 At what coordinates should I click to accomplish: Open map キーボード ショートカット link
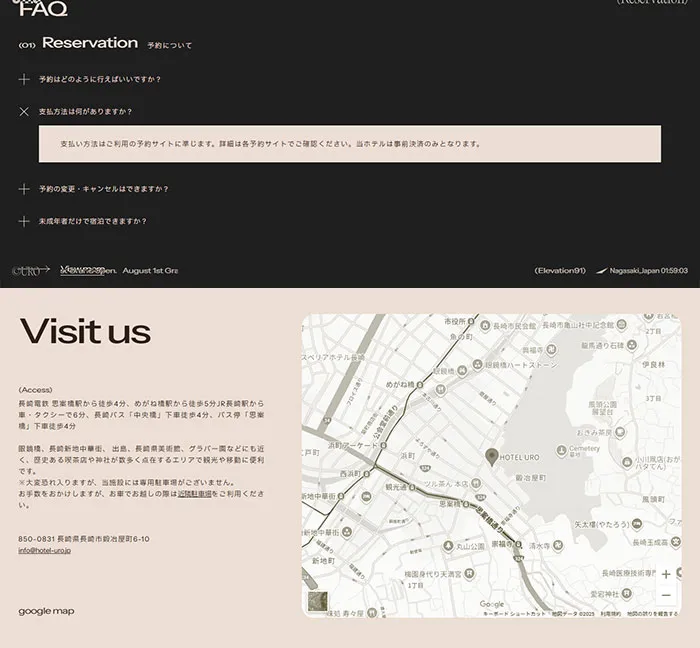pos(514,614)
